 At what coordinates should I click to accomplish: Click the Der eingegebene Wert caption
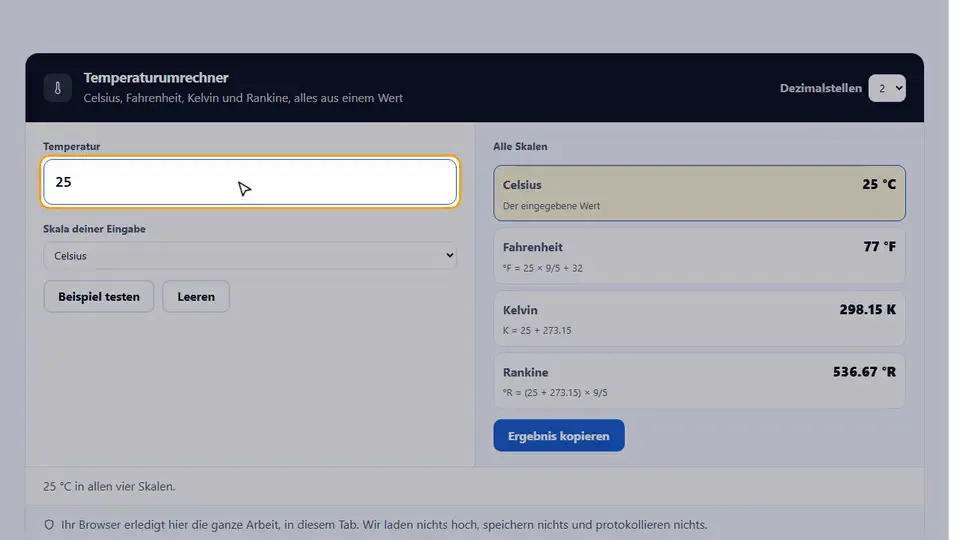tap(551, 206)
